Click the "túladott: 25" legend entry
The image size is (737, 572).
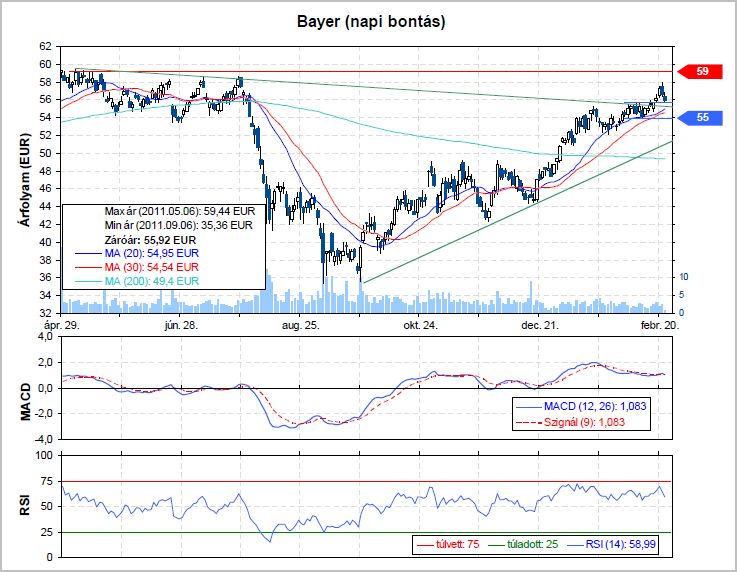point(523,544)
